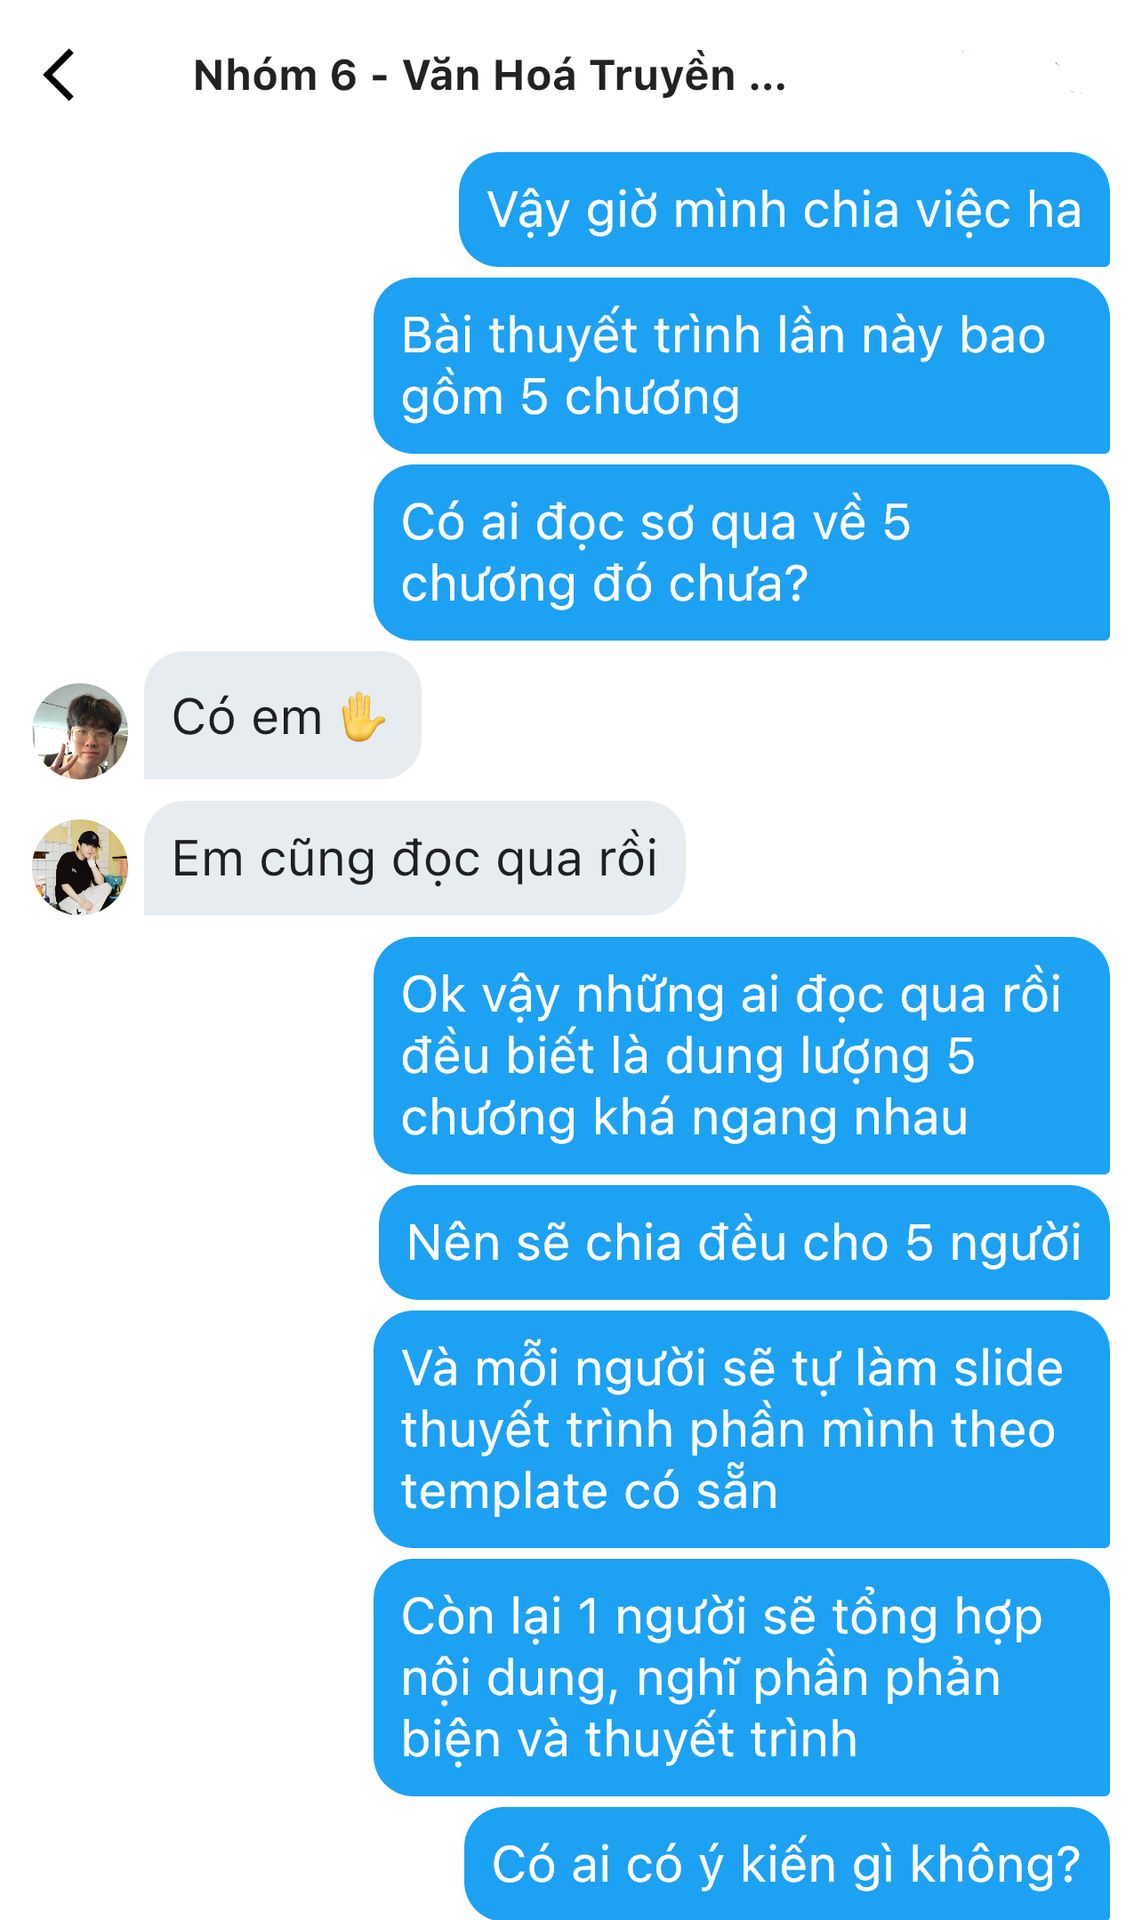Tap message about slide thuyết trình template có sẵn

coord(741,1429)
